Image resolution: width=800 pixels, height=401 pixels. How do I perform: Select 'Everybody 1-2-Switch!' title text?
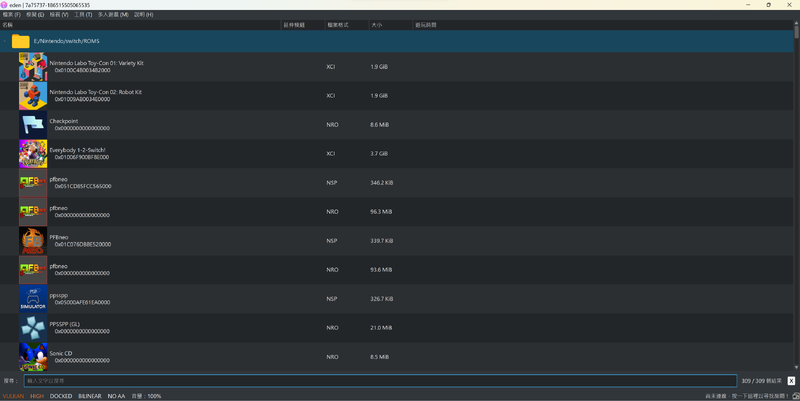(x=78, y=150)
